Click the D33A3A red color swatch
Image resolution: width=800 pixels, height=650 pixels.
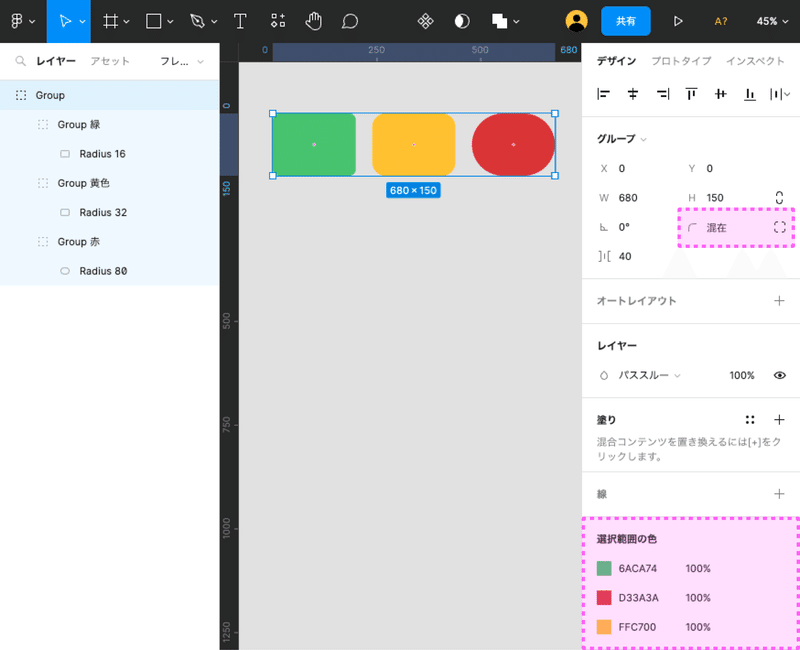(604, 597)
